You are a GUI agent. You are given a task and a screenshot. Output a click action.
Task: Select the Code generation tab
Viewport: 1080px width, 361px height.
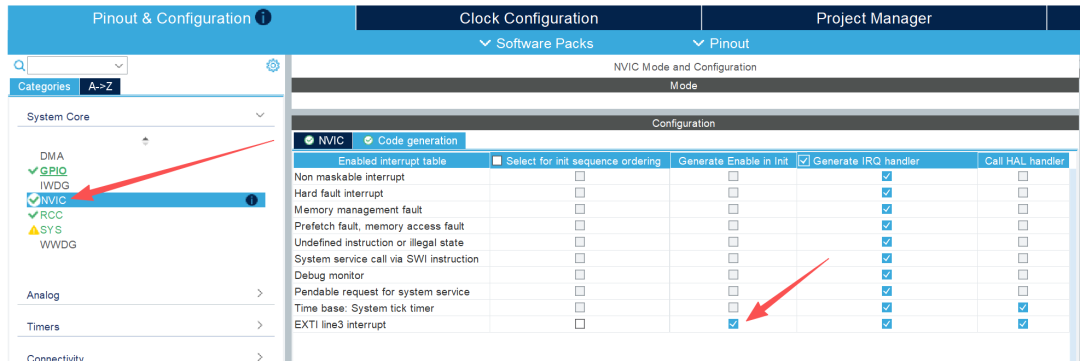410,141
